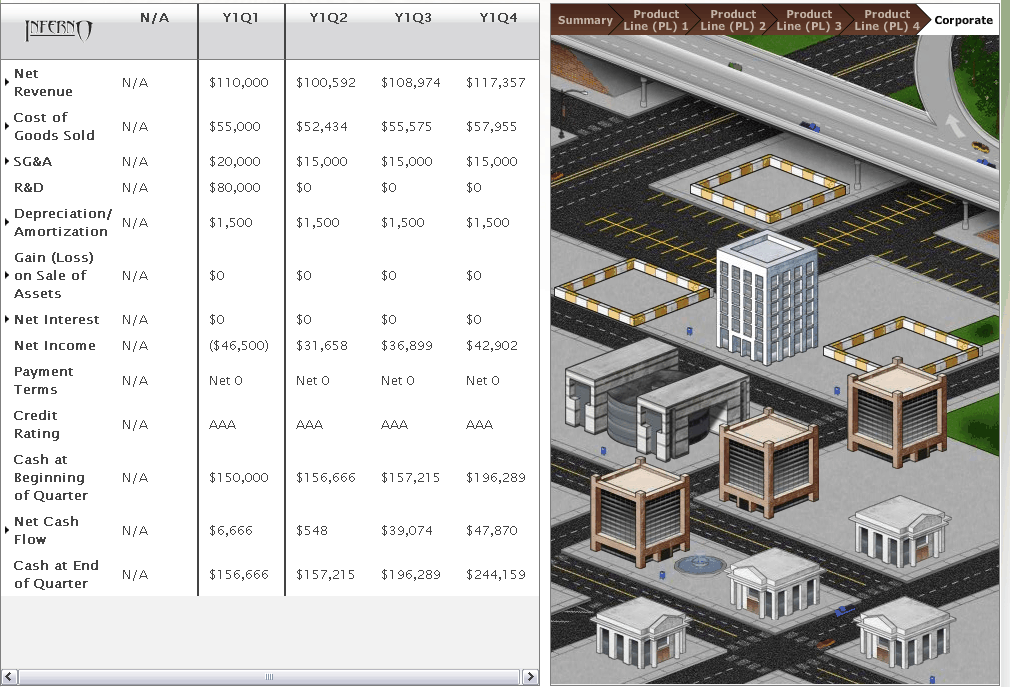The width and height of the screenshot is (1010, 687).
Task: Switch to Product Line (PL) 2 tab
Action: point(732,20)
